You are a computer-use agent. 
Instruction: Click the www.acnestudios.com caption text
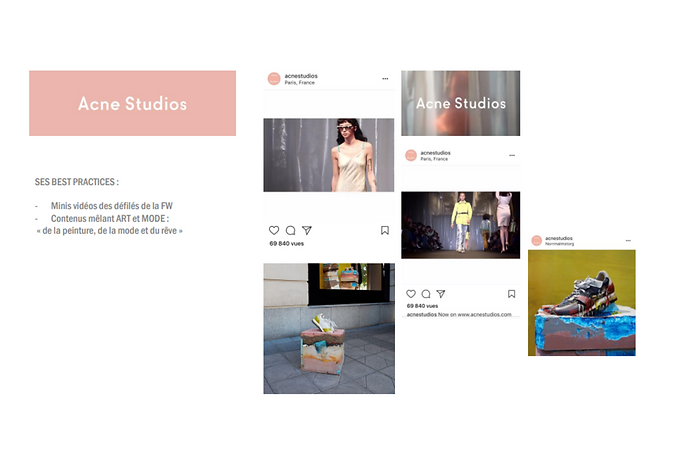point(485,314)
